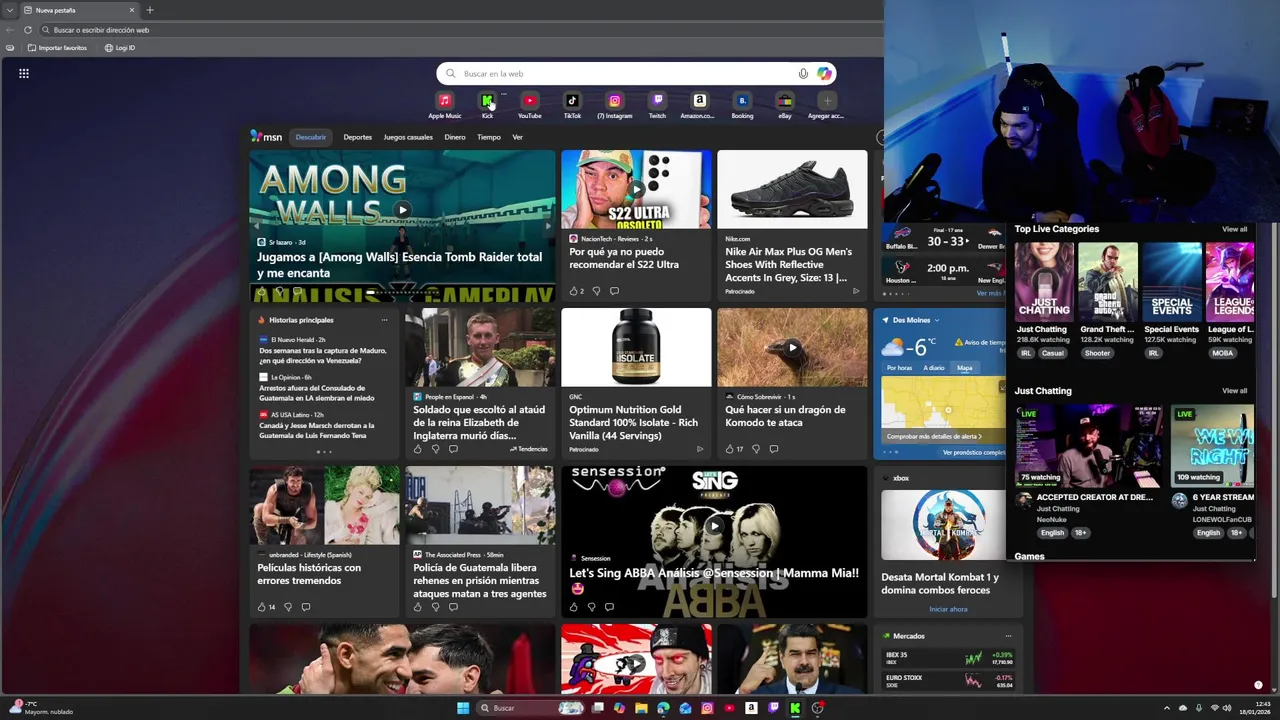Click the web search field
This screenshot has width=1280, height=720.
[636, 73]
